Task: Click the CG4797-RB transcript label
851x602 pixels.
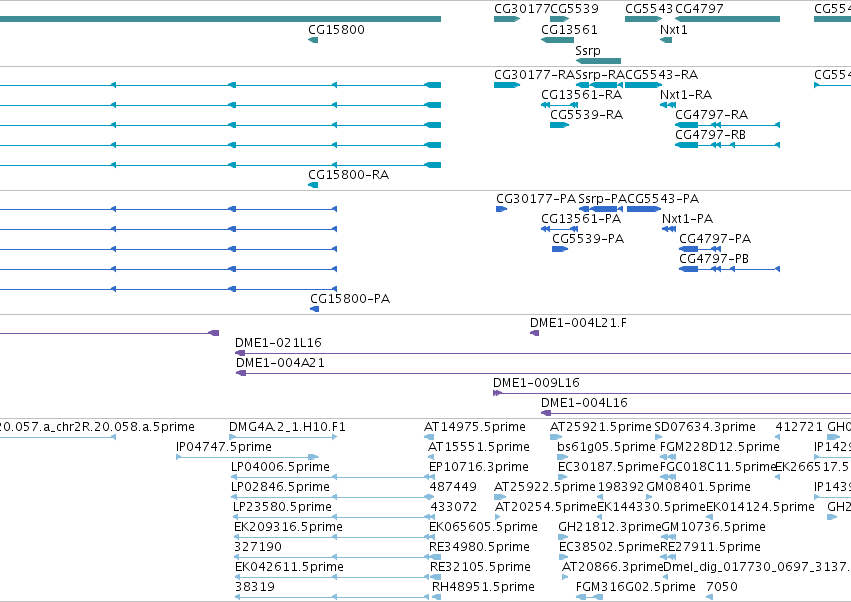Action: tap(710, 135)
